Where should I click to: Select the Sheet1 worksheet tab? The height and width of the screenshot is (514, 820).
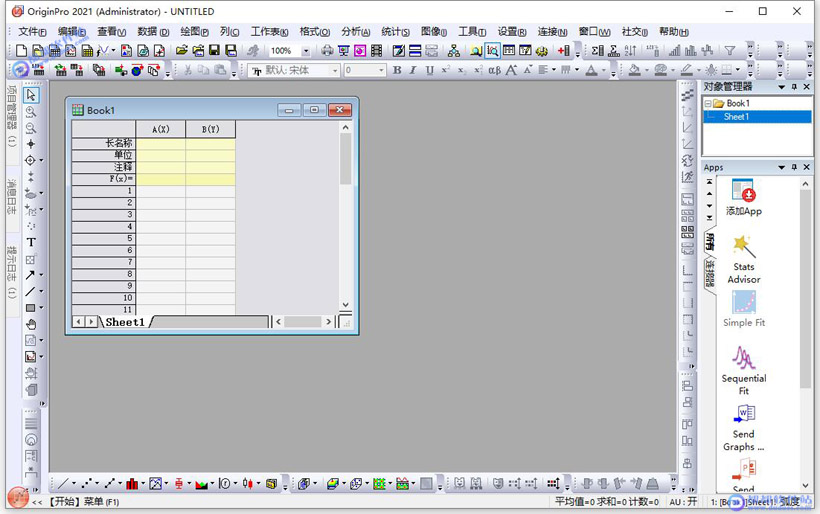pyautogui.click(x=124, y=322)
